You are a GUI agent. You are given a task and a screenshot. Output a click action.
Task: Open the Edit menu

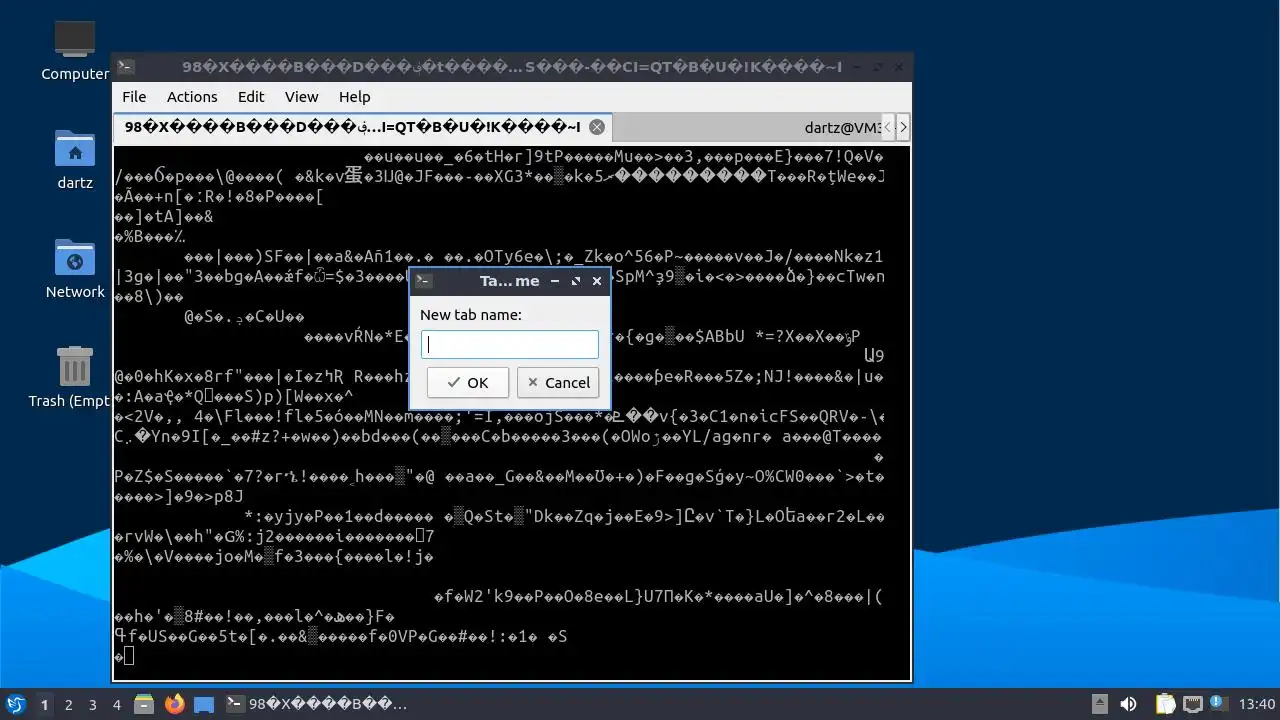click(x=251, y=97)
